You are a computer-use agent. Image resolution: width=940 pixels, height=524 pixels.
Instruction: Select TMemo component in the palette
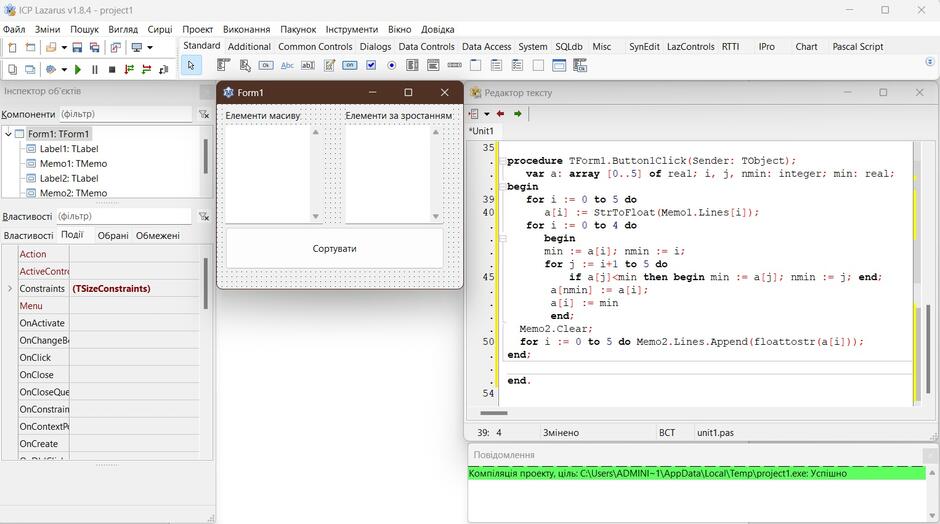(329, 65)
